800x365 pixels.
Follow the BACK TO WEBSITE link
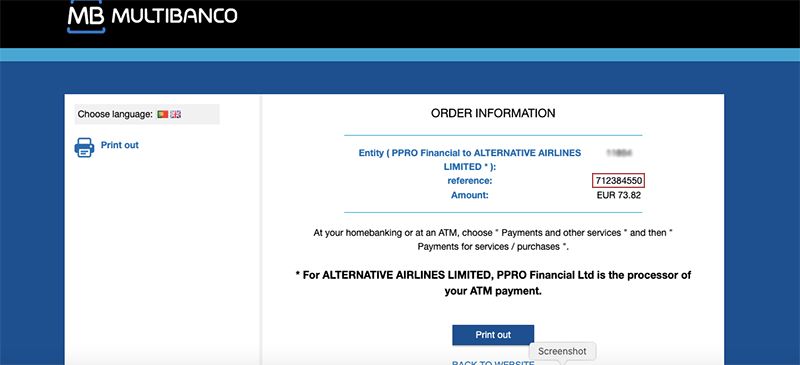493,363
